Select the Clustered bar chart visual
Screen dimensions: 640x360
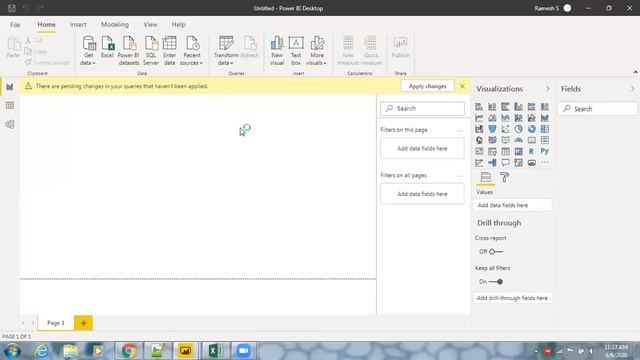coord(505,107)
